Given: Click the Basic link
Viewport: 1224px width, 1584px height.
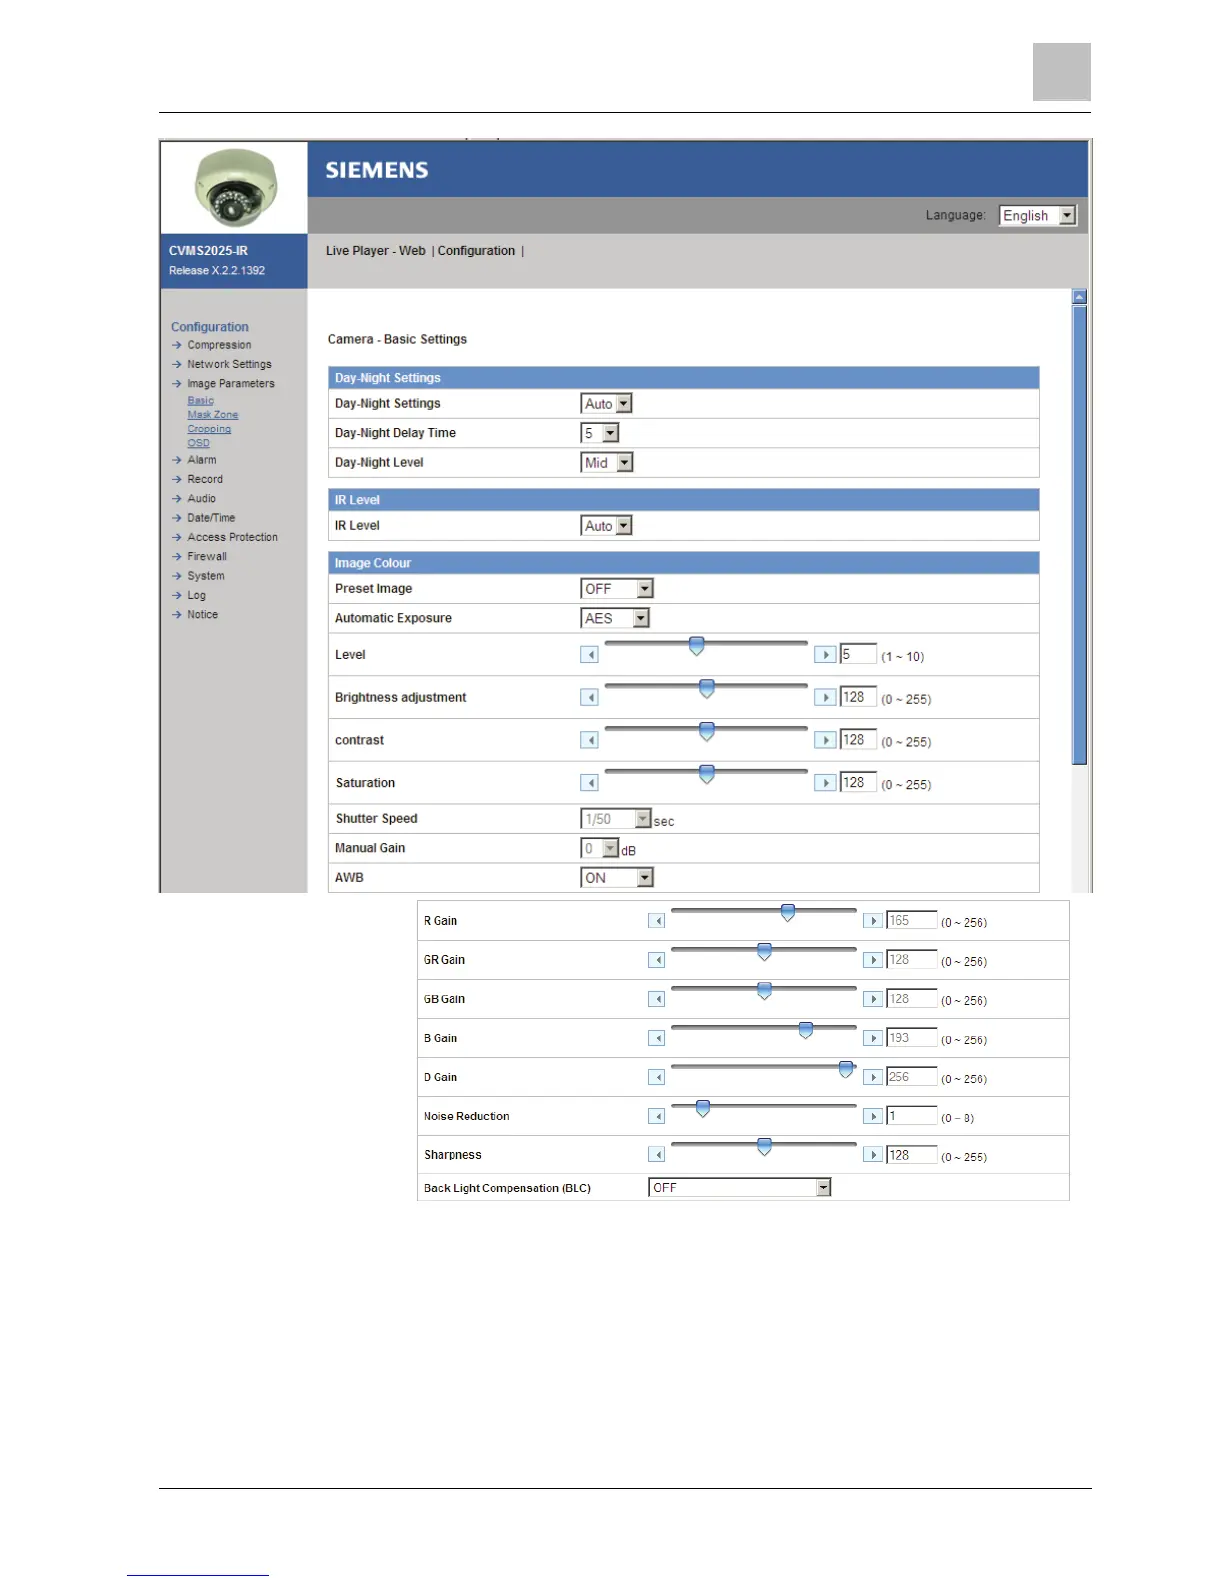Looking at the screenshot, I should 200,400.
